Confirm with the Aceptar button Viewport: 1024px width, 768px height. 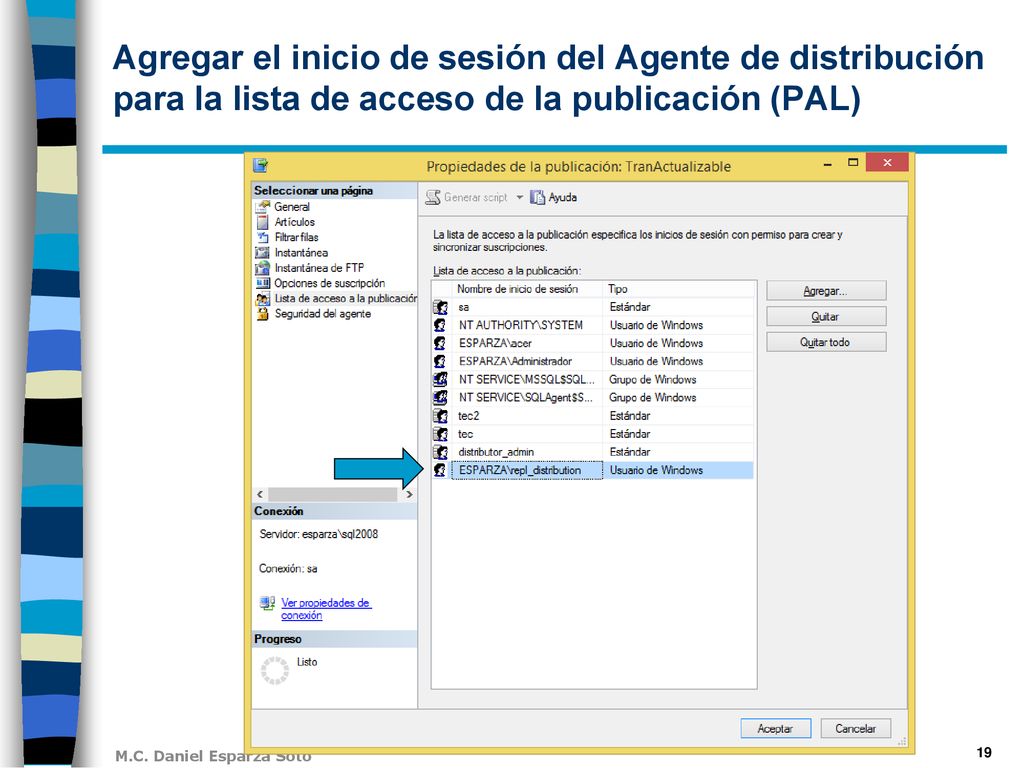[775, 728]
